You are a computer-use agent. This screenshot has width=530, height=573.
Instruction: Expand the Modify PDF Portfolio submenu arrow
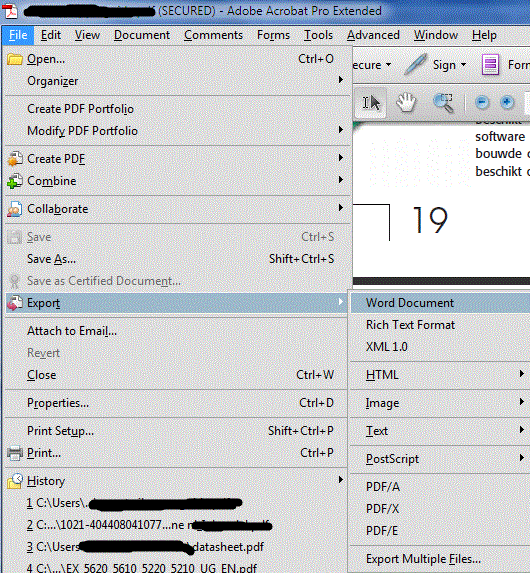pyautogui.click(x=341, y=130)
